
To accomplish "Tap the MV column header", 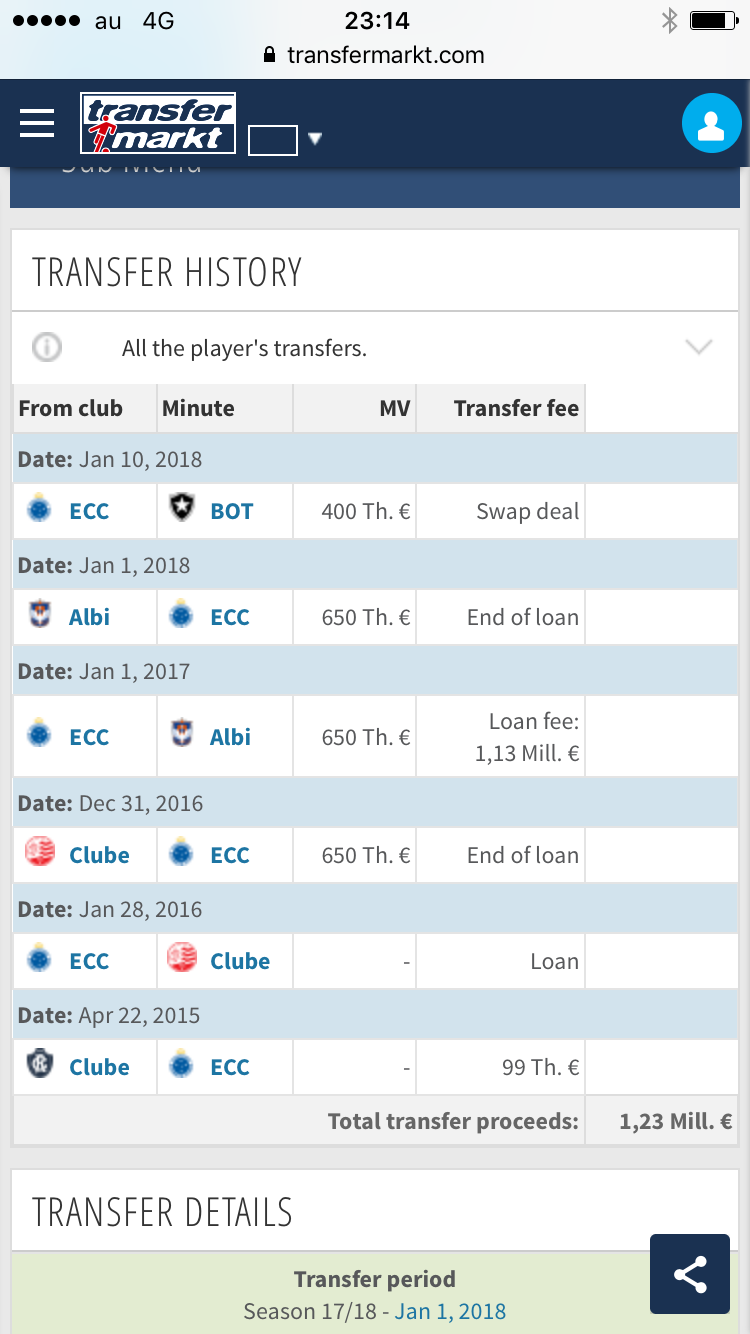I will [396, 408].
